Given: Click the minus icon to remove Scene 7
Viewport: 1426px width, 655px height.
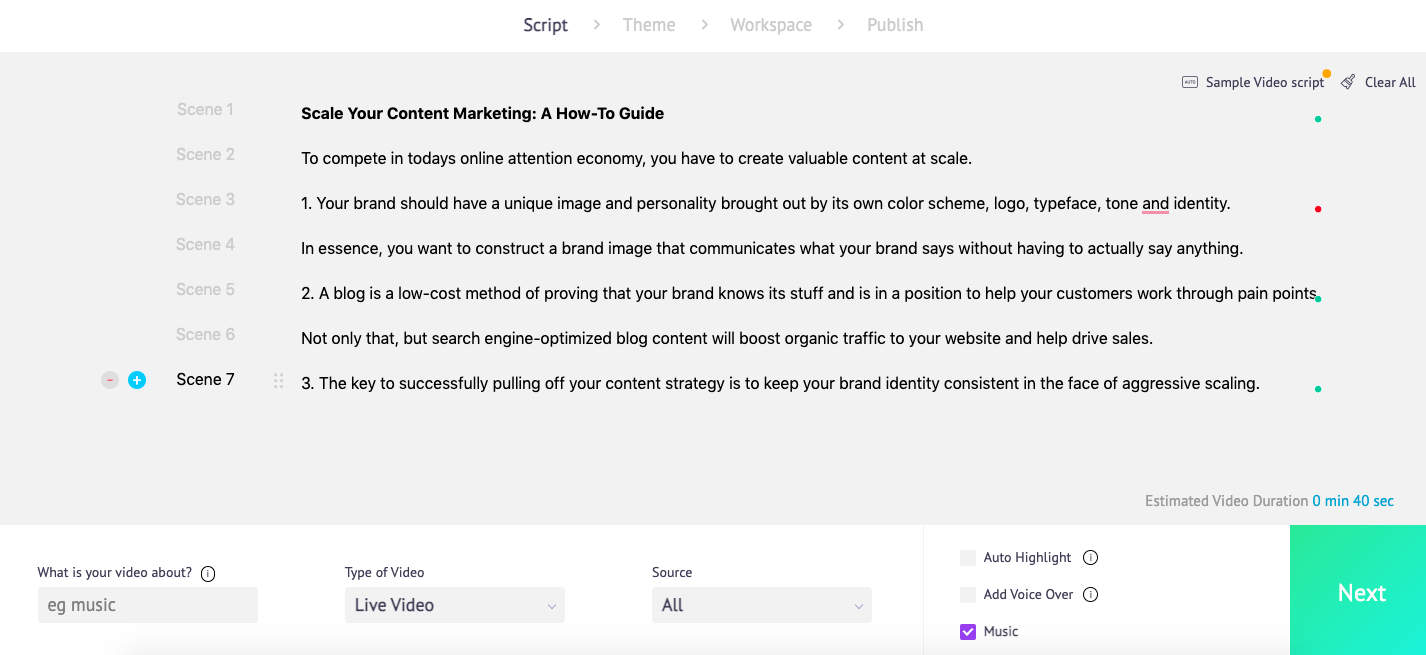Looking at the screenshot, I should [x=109, y=380].
